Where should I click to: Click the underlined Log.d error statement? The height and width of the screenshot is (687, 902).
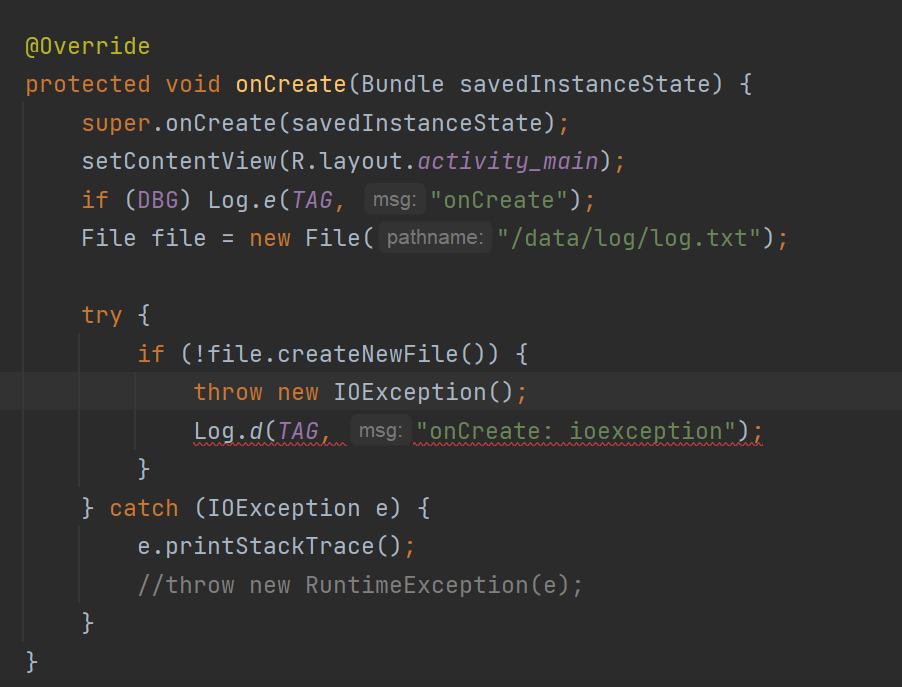click(x=478, y=431)
